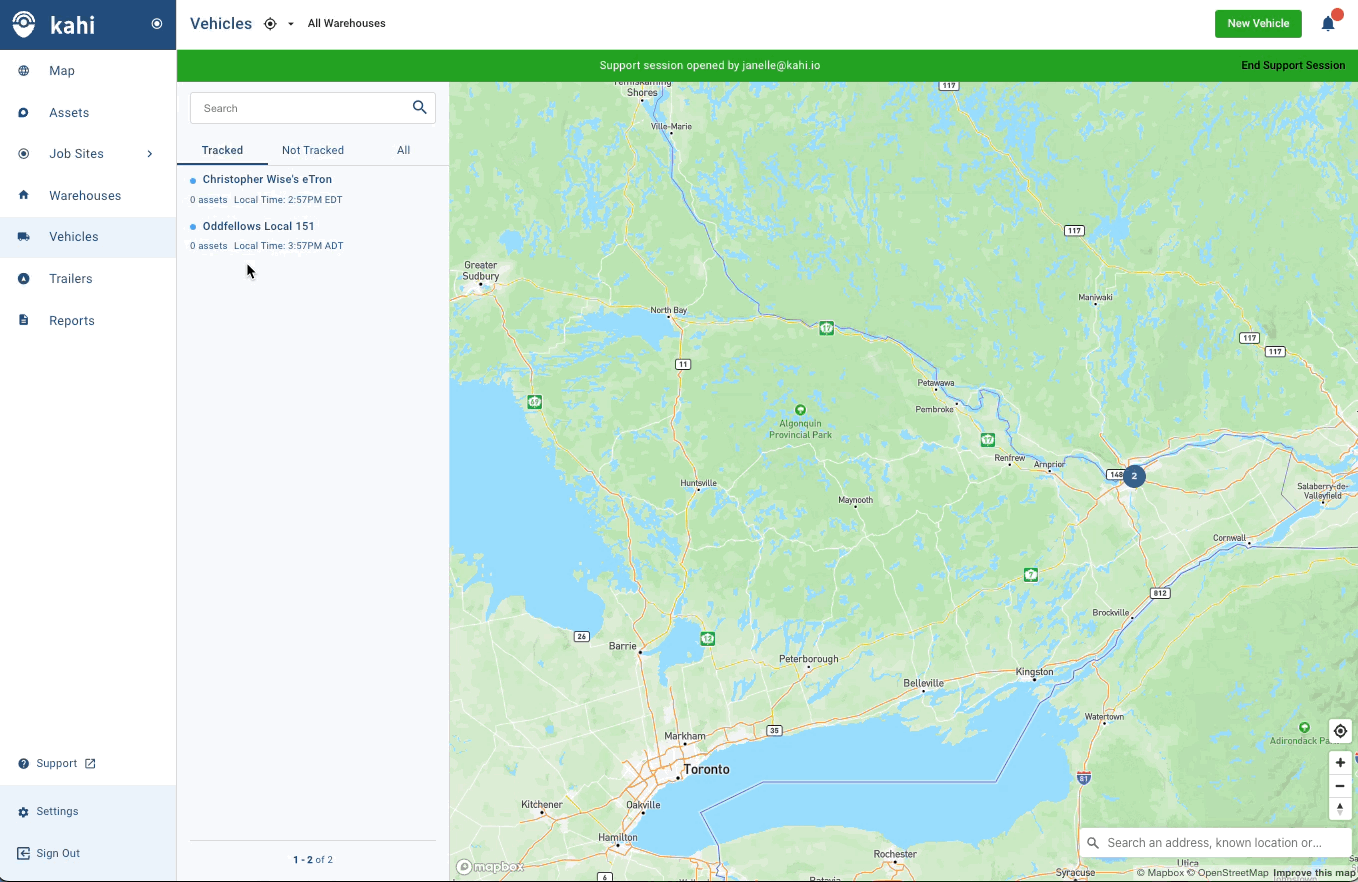
Task: Open the Improve this map link
Action: tap(1314, 874)
